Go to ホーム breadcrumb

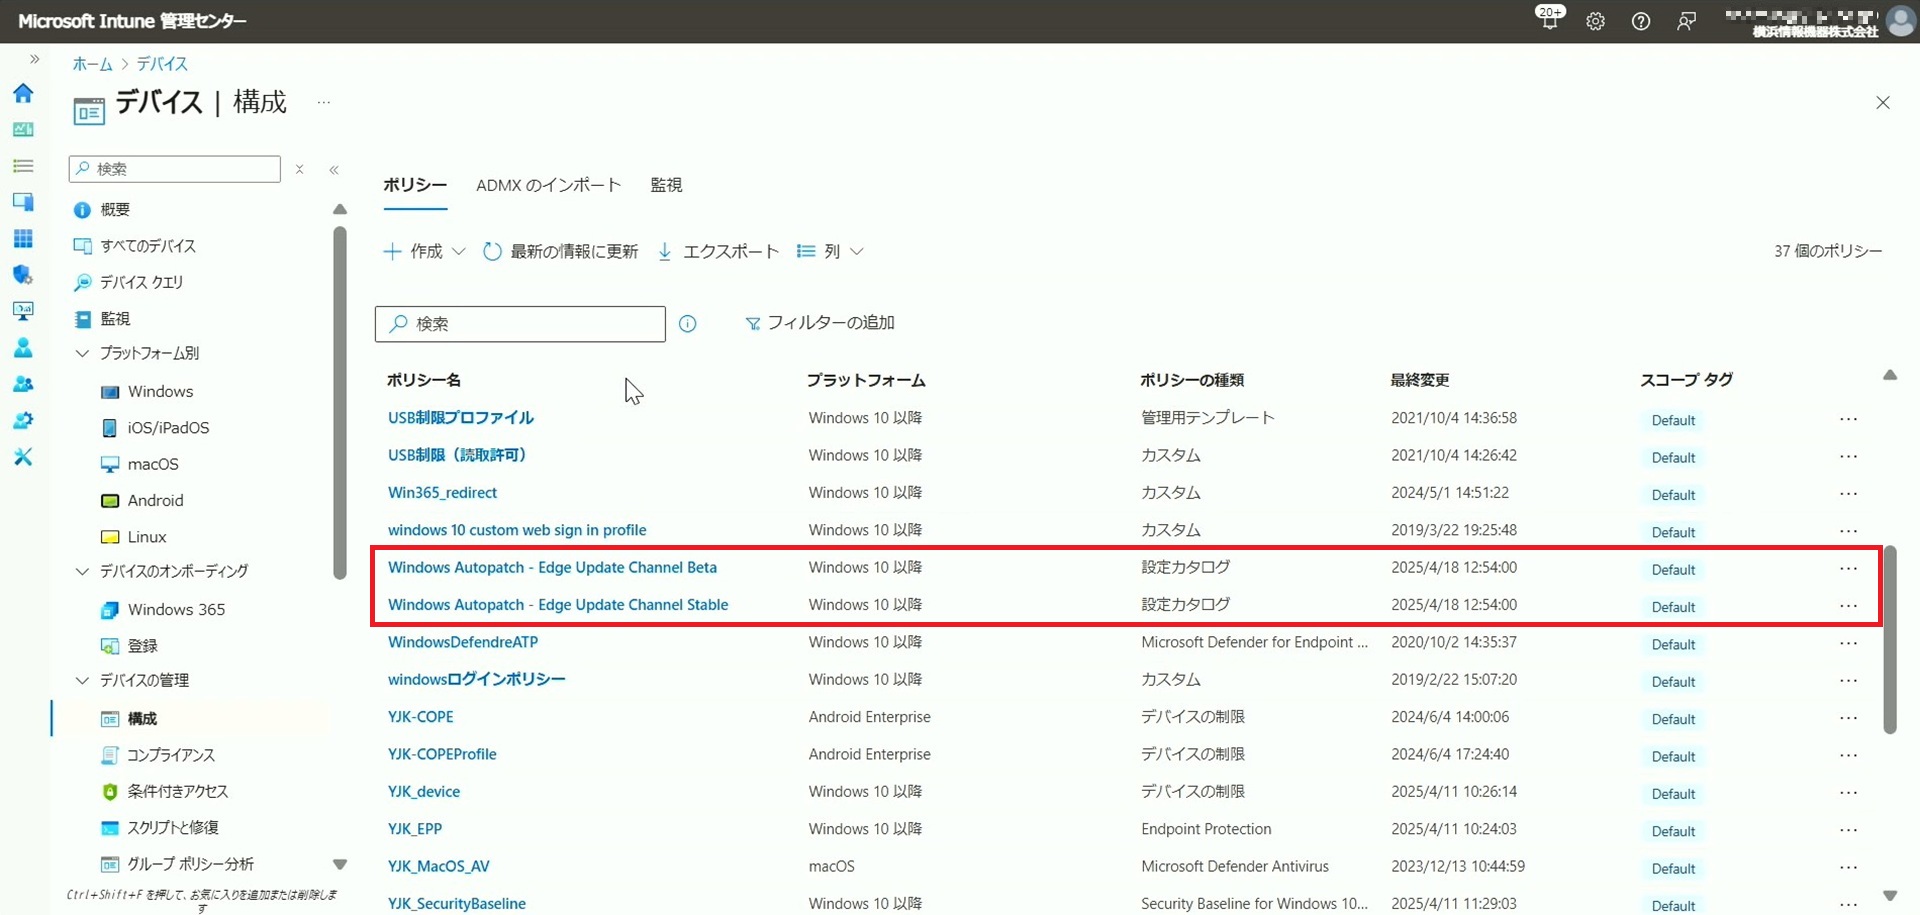tap(92, 64)
